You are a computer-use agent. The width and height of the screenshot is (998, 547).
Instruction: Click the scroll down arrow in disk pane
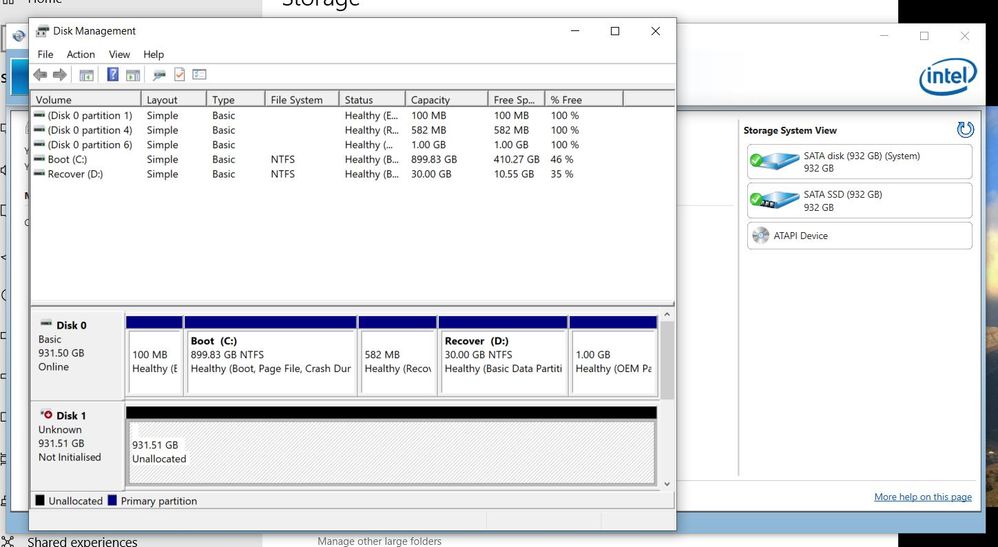[668, 484]
